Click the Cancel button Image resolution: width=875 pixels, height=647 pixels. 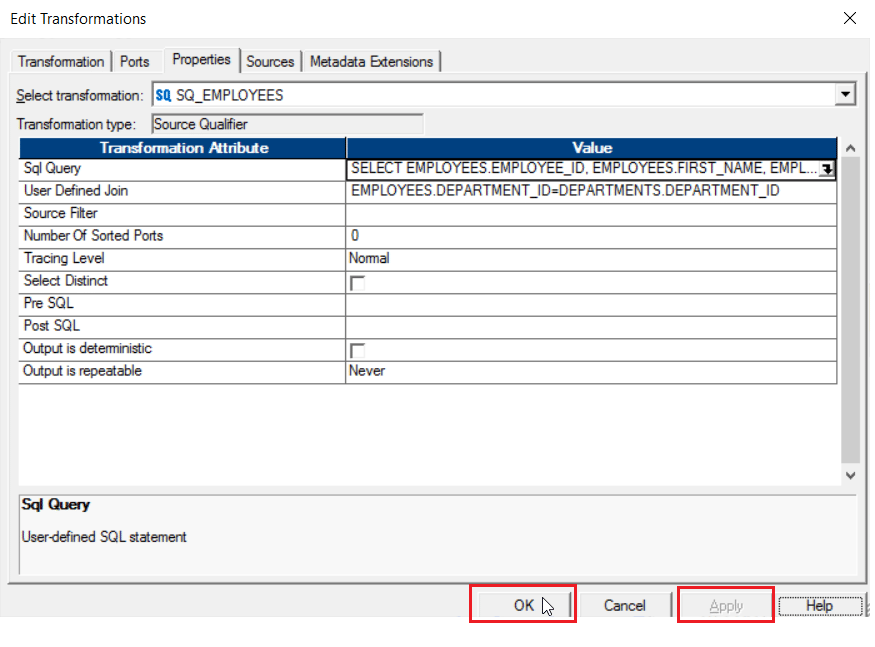click(x=624, y=605)
